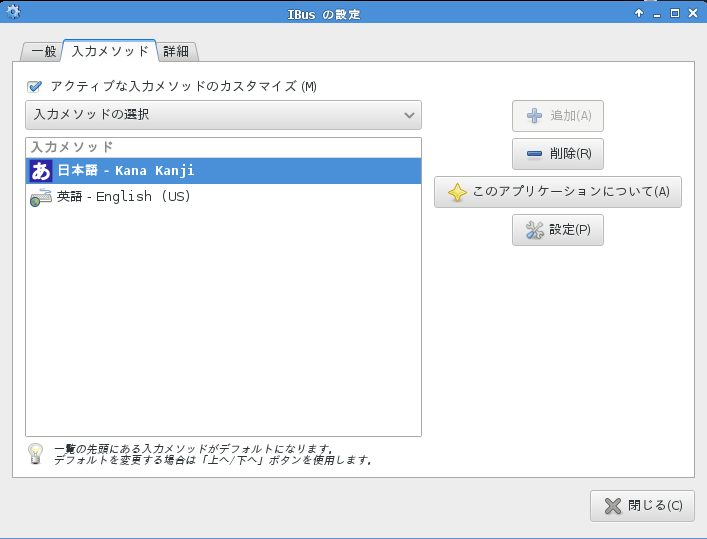The width and height of the screenshot is (707, 539).
Task: Open the window menu gear icon in title bar
Action: pyautogui.click(x=12, y=13)
